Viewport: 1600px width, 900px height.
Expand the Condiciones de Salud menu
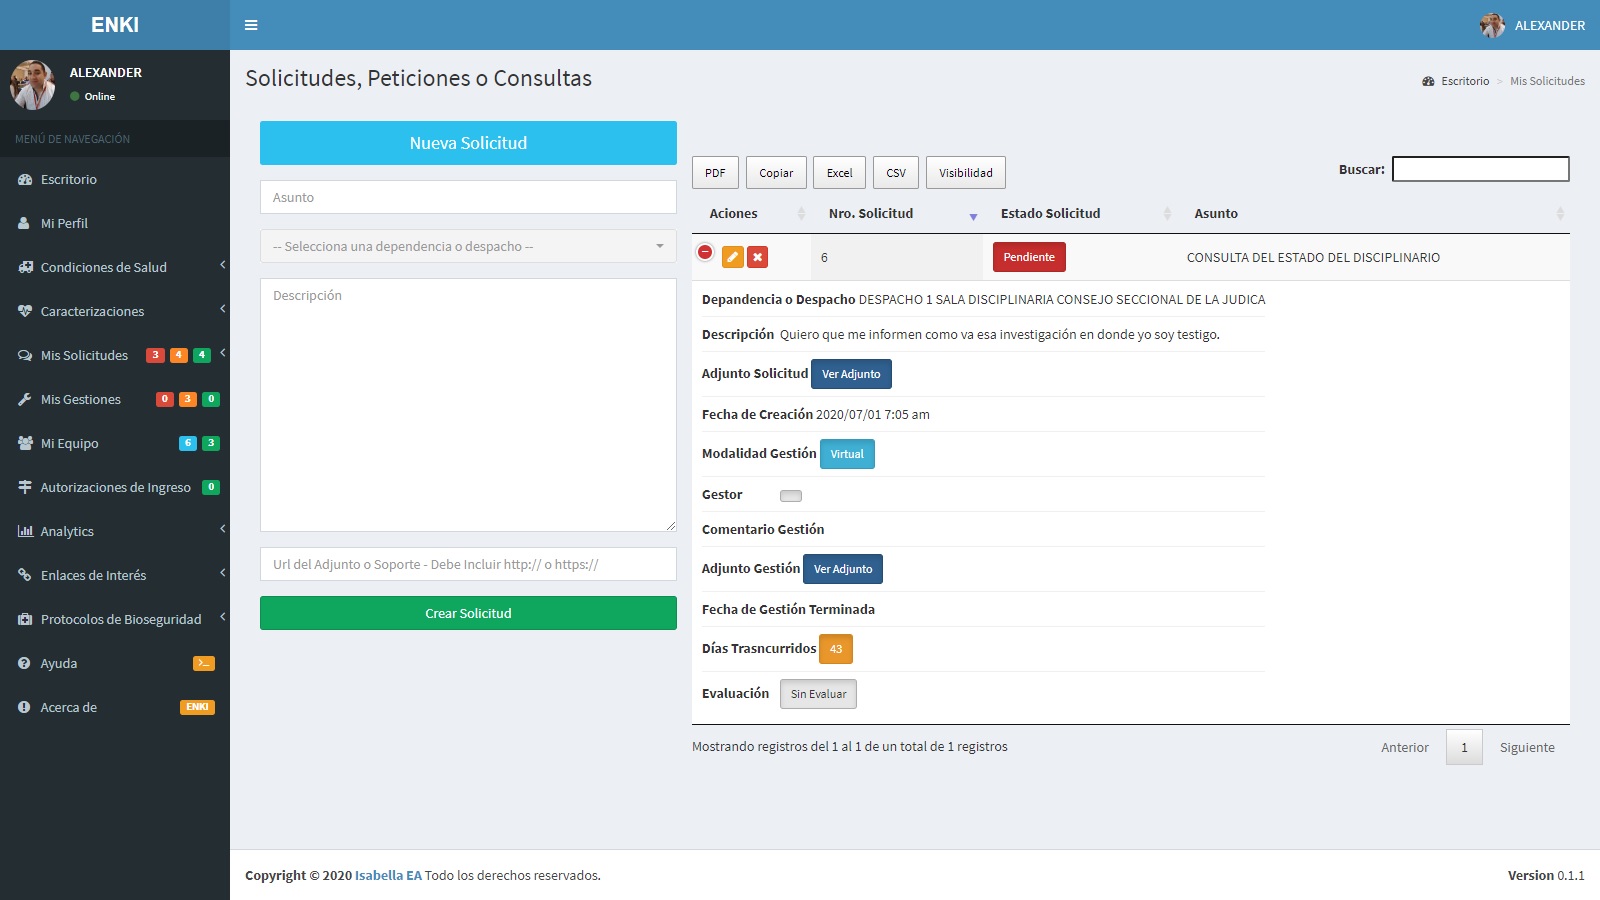click(x=104, y=268)
